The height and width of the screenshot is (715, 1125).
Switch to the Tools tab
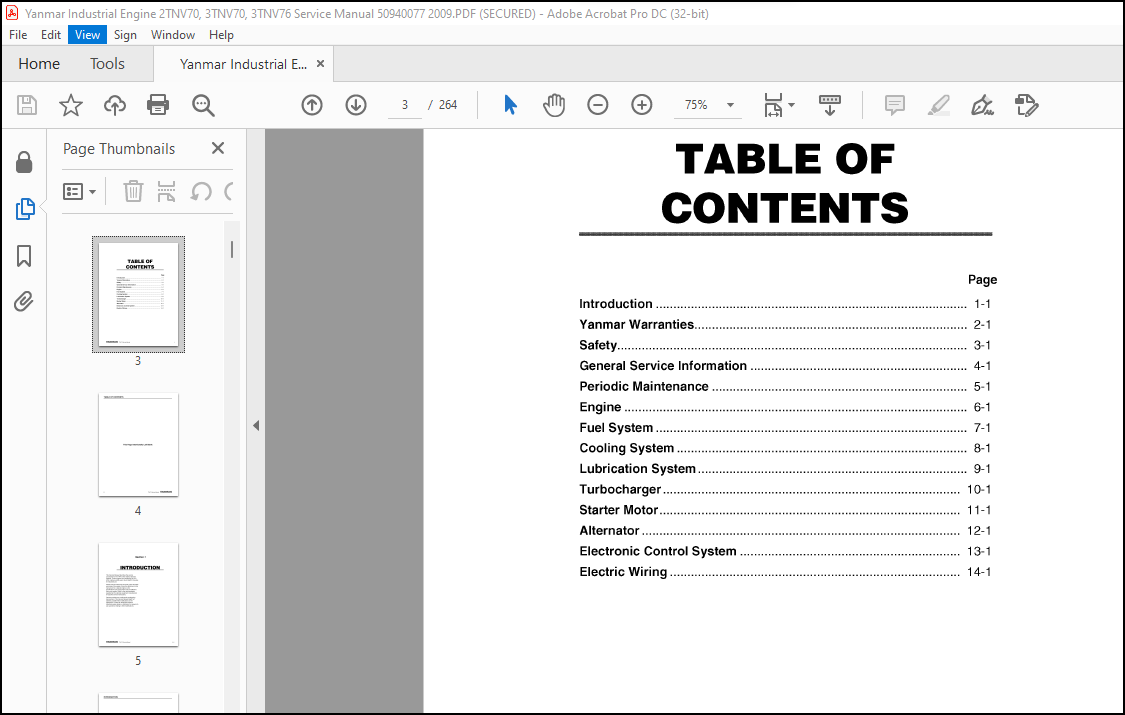[x=108, y=64]
